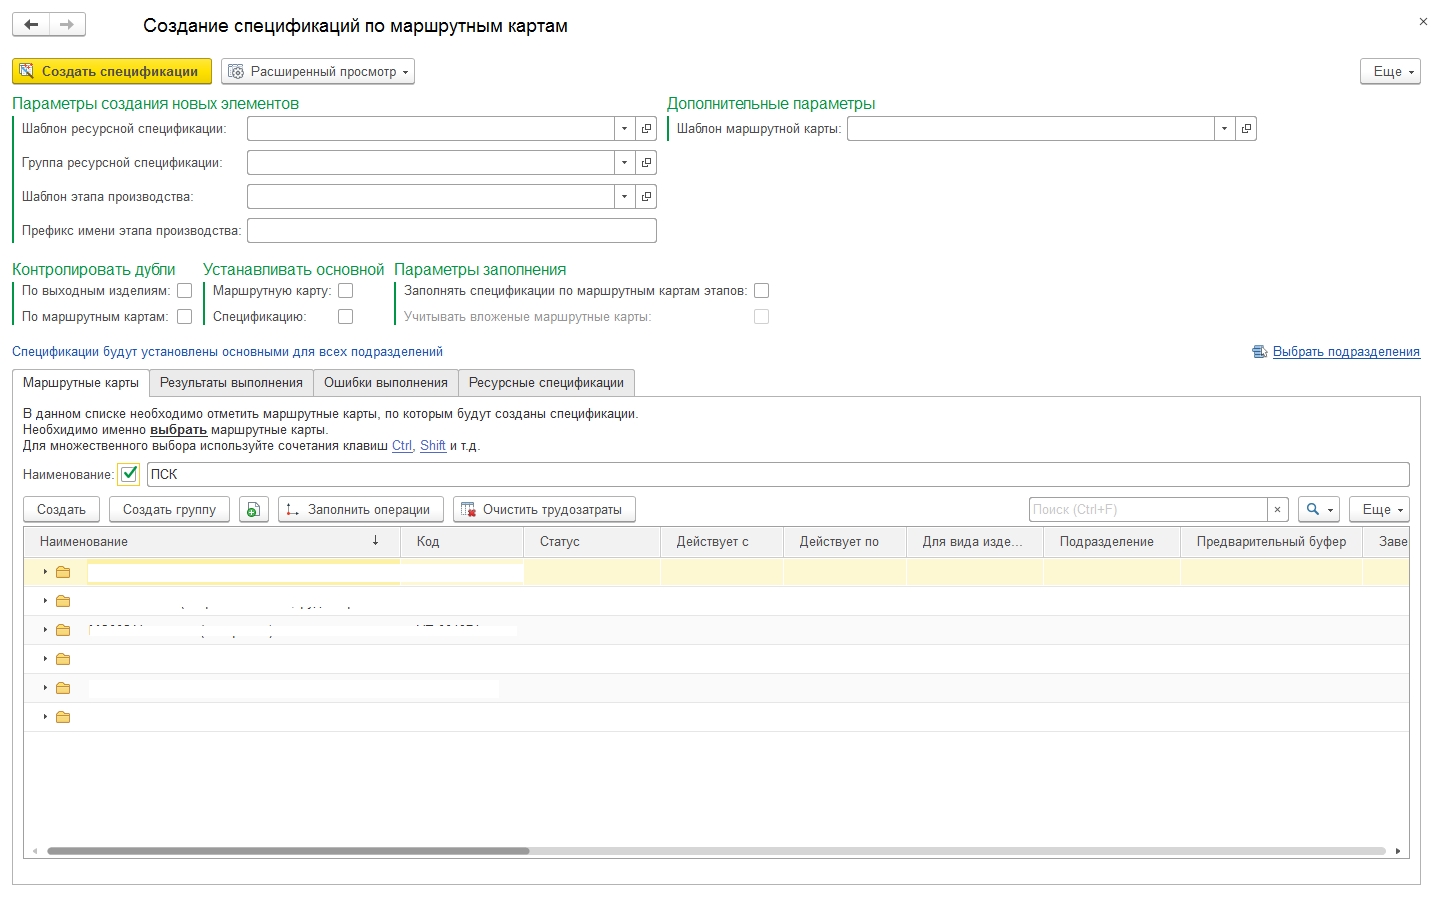Image resolution: width=1440 pixels, height=897 pixels.
Task: Expand Шаблон маршрутной карты dropdown arrow
Action: (1225, 129)
